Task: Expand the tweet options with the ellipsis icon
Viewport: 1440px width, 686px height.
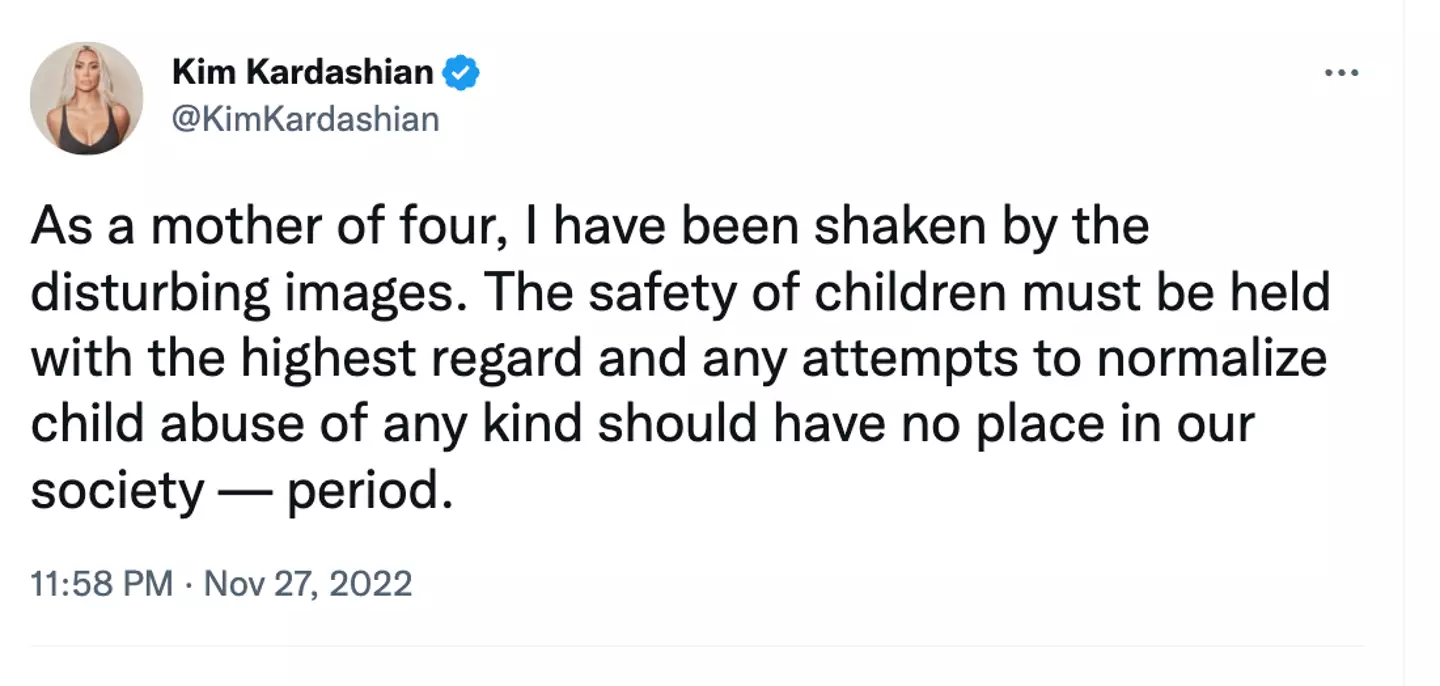Action: click(x=1341, y=71)
